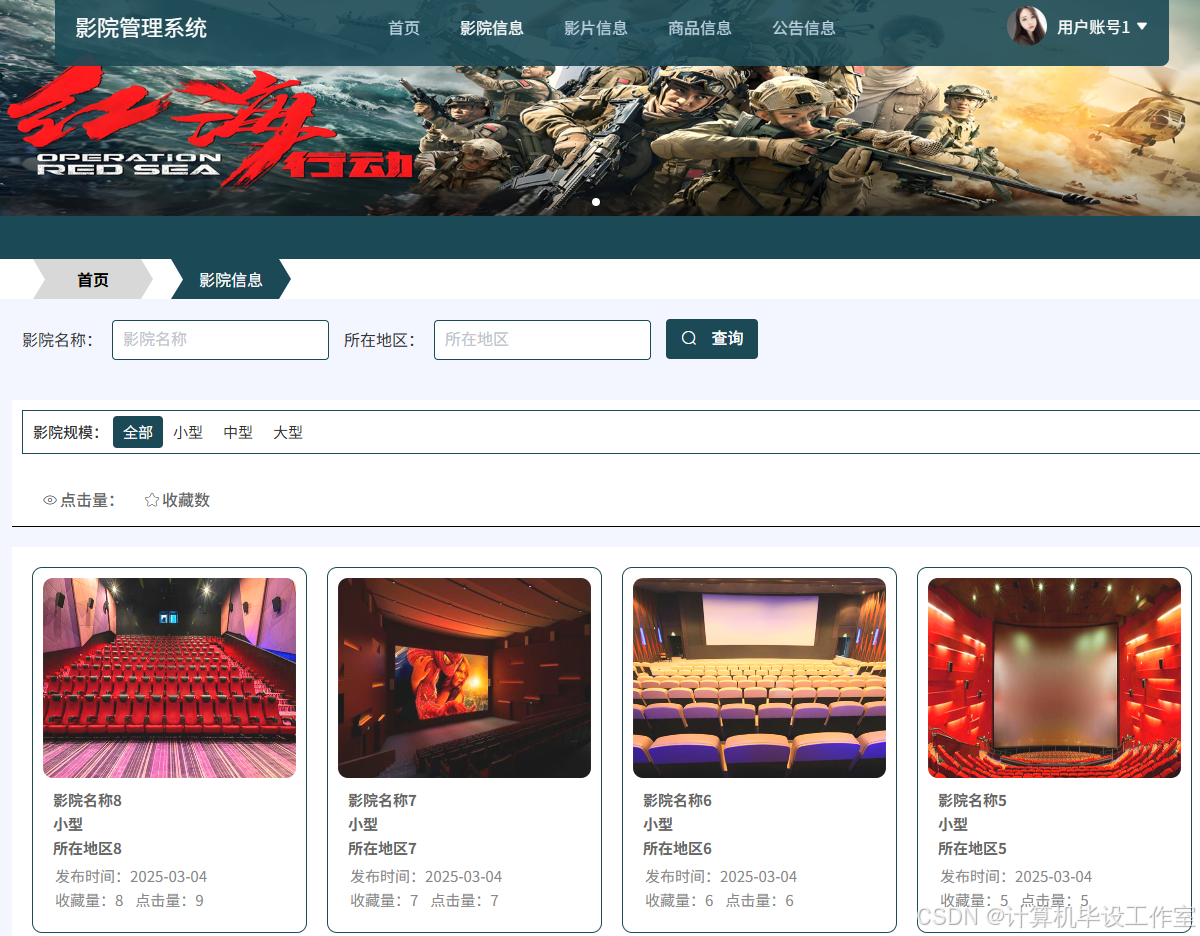Open the 影片信息 navigation menu item
This screenshot has height=936, width=1200.
tap(596, 28)
